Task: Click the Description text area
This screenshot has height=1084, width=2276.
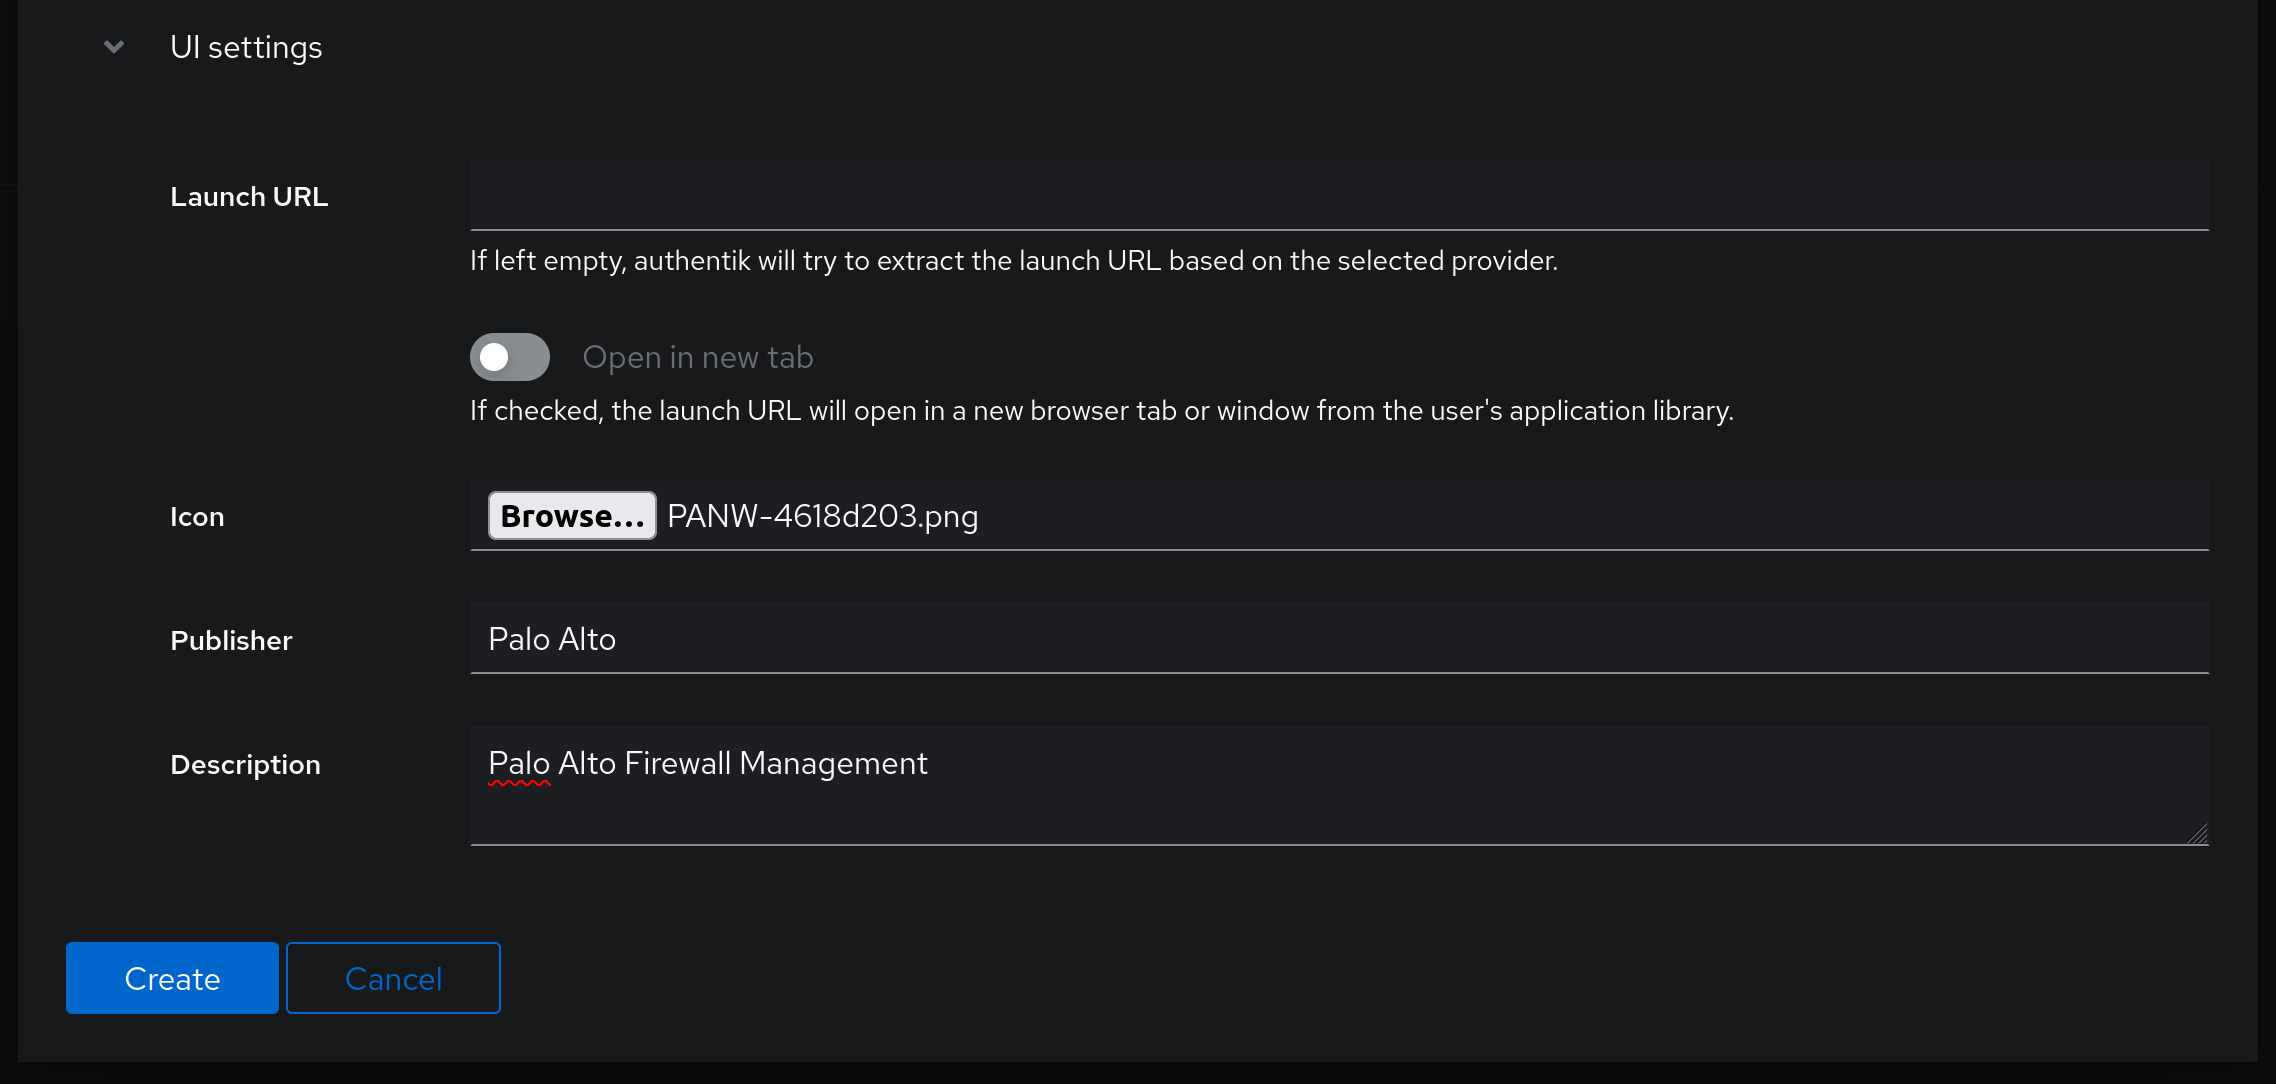Action: tap(1339, 785)
